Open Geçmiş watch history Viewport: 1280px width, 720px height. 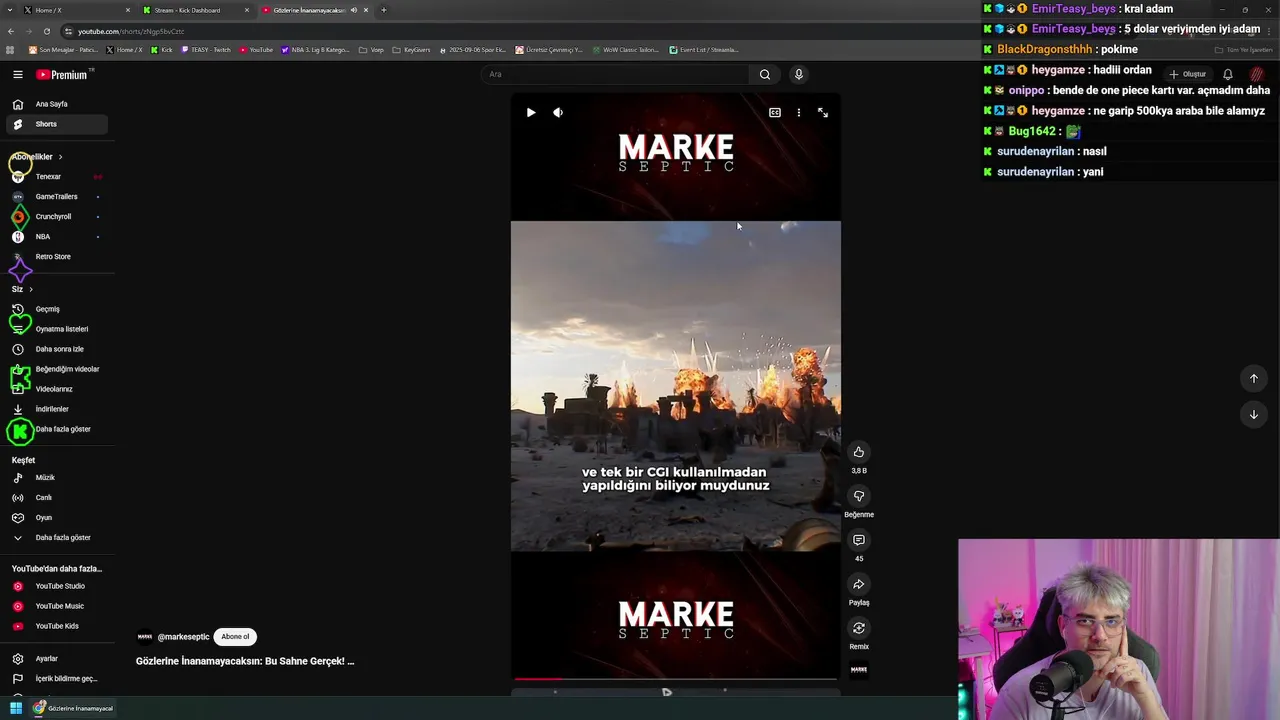(x=56, y=309)
